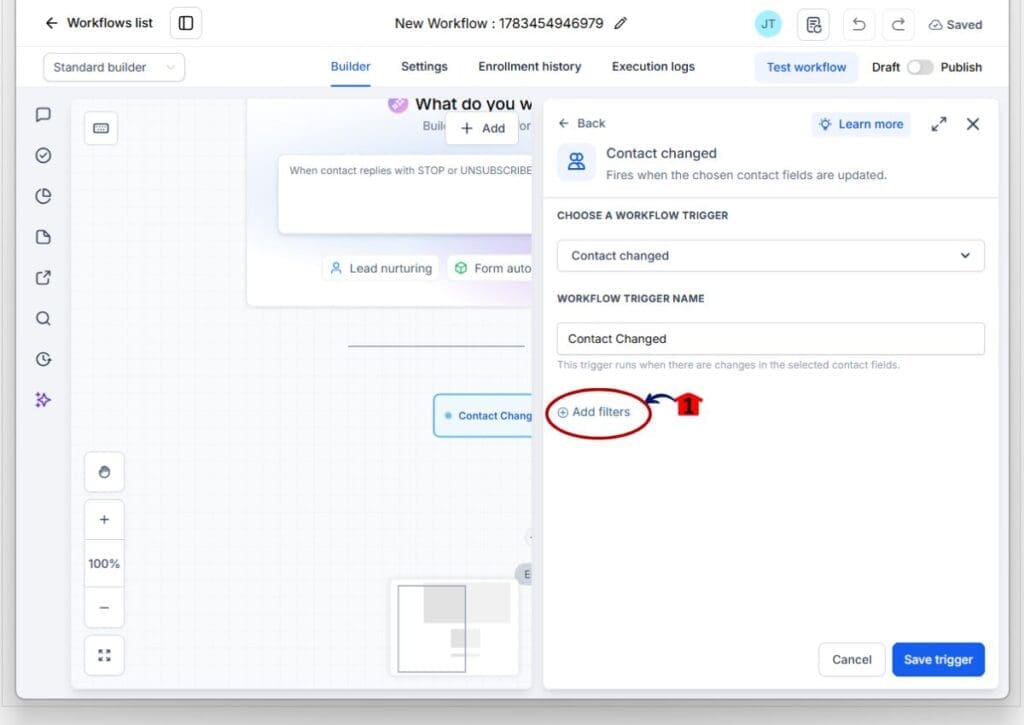
Task: Close the trigger panel
Action: pyautogui.click(x=972, y=124)
